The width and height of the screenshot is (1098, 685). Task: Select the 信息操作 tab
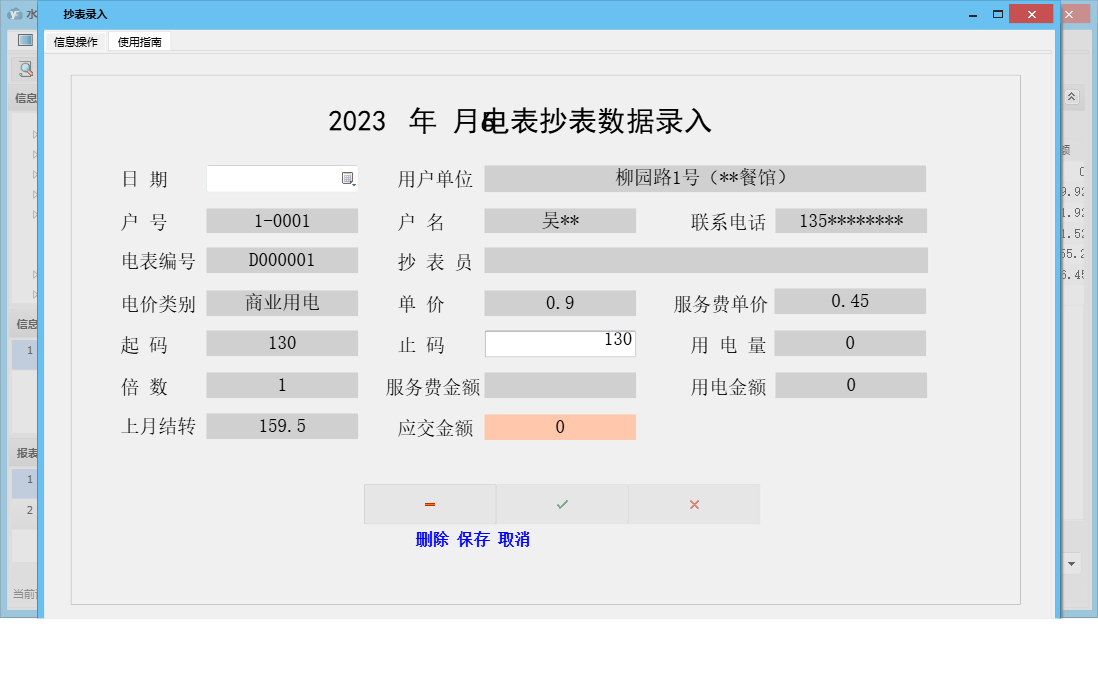(77, 42)
